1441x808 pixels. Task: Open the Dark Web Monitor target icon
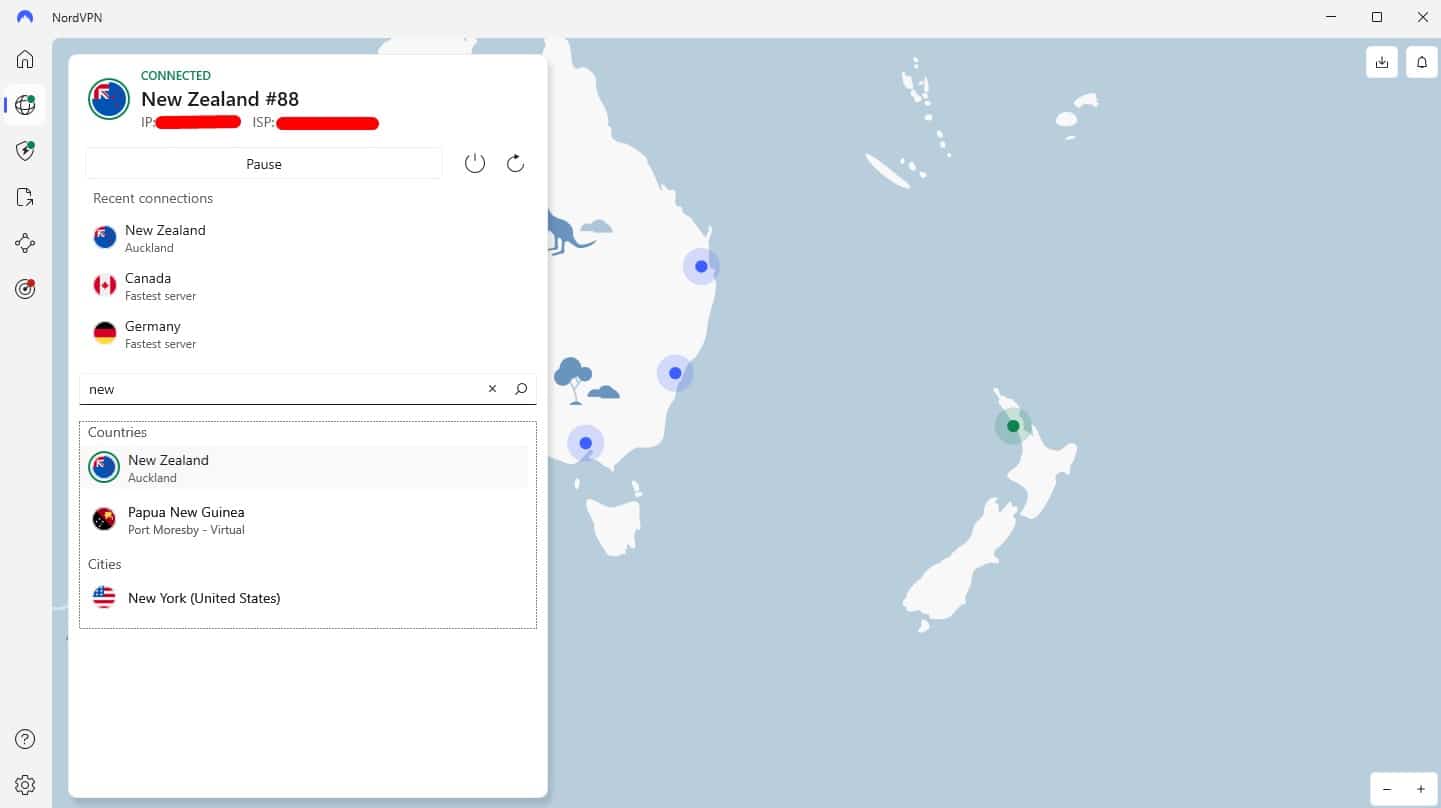coord(25,289)
